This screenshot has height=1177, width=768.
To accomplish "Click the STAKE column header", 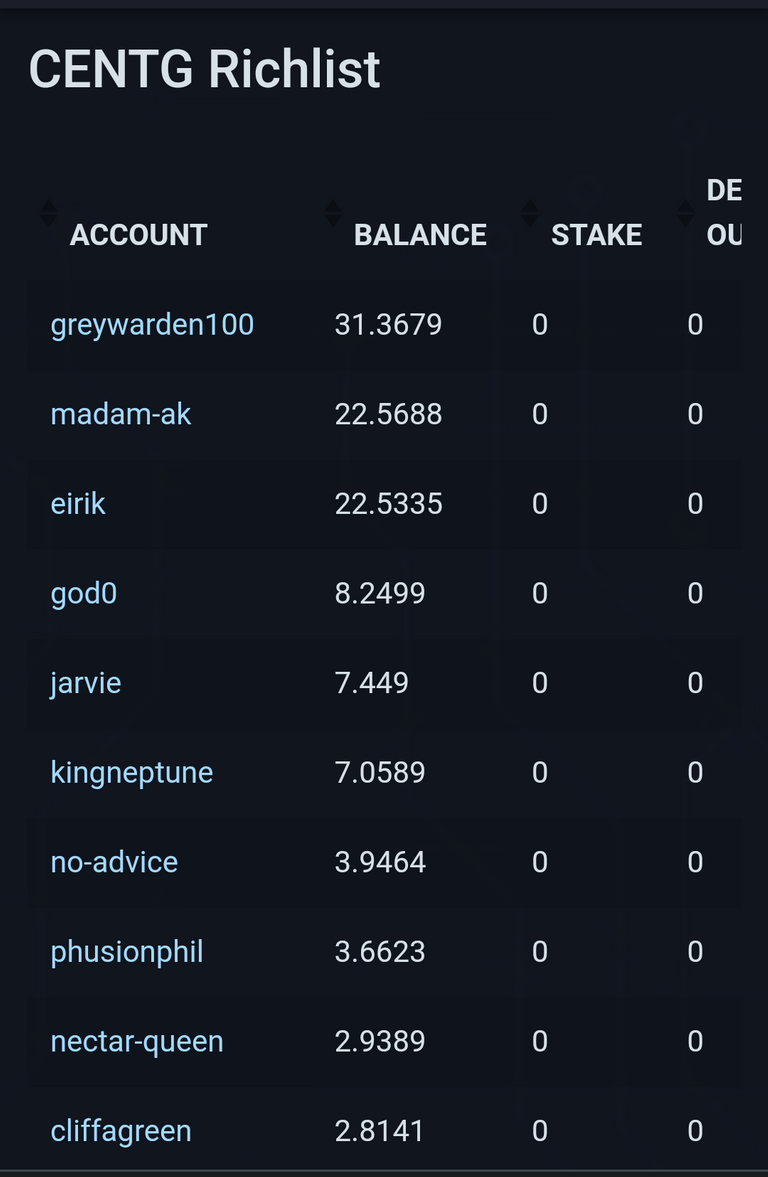I will [596, 235].
